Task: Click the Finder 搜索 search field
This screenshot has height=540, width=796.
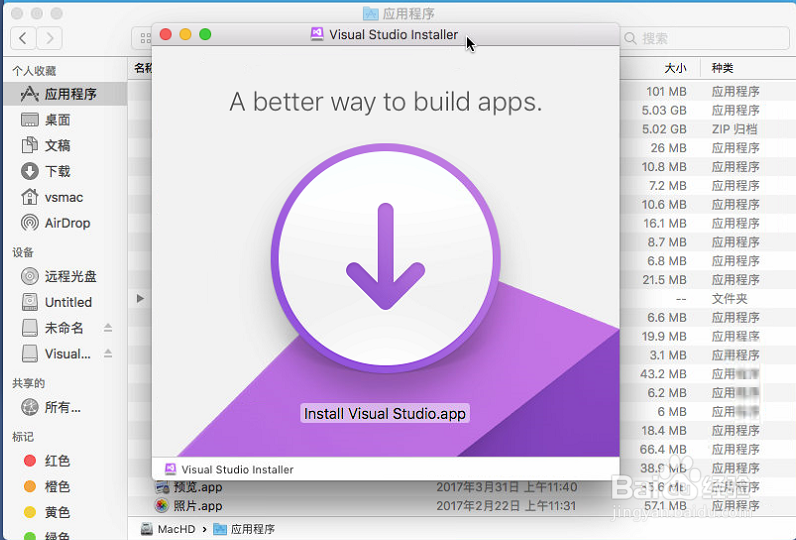Action: (x=705, y=39)
